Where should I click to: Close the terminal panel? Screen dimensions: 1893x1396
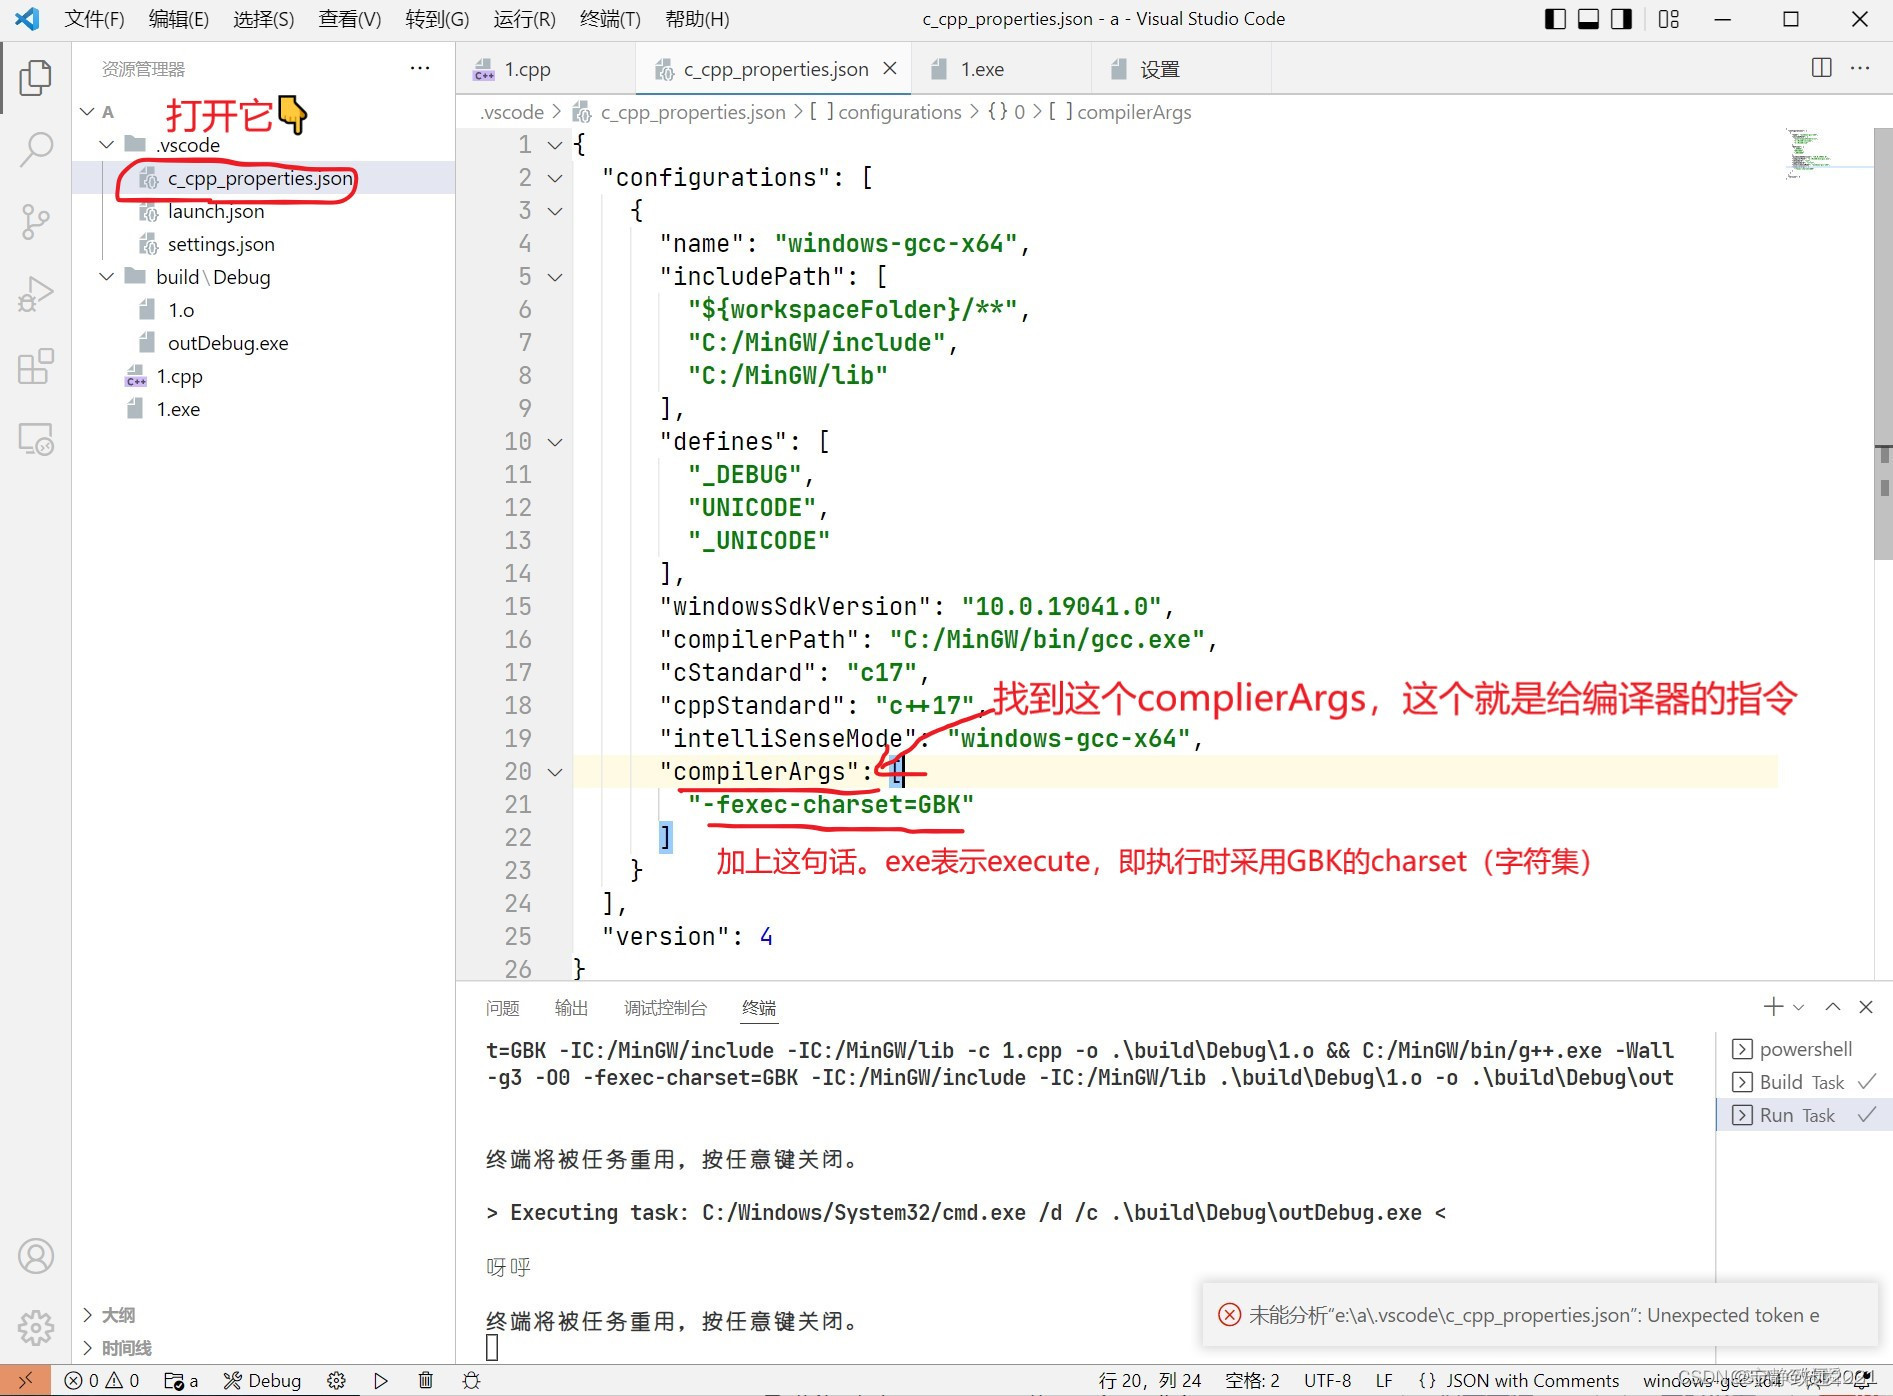[1866, 1007]
